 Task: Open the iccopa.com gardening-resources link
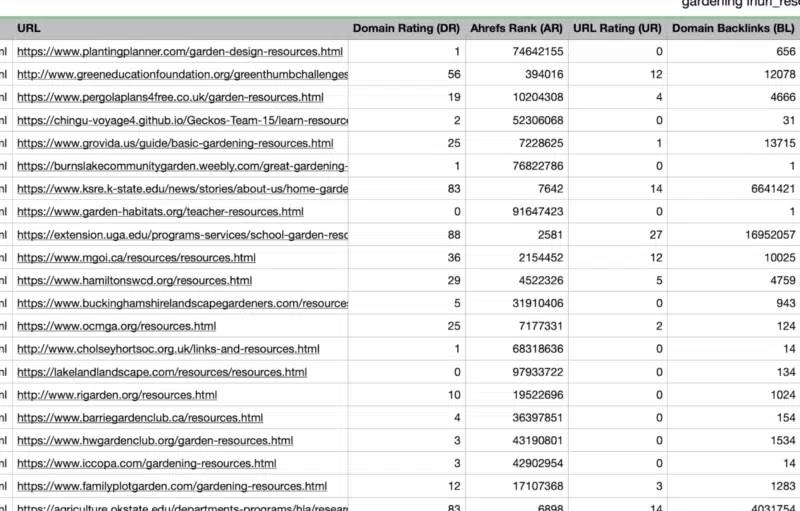point(147,463)
